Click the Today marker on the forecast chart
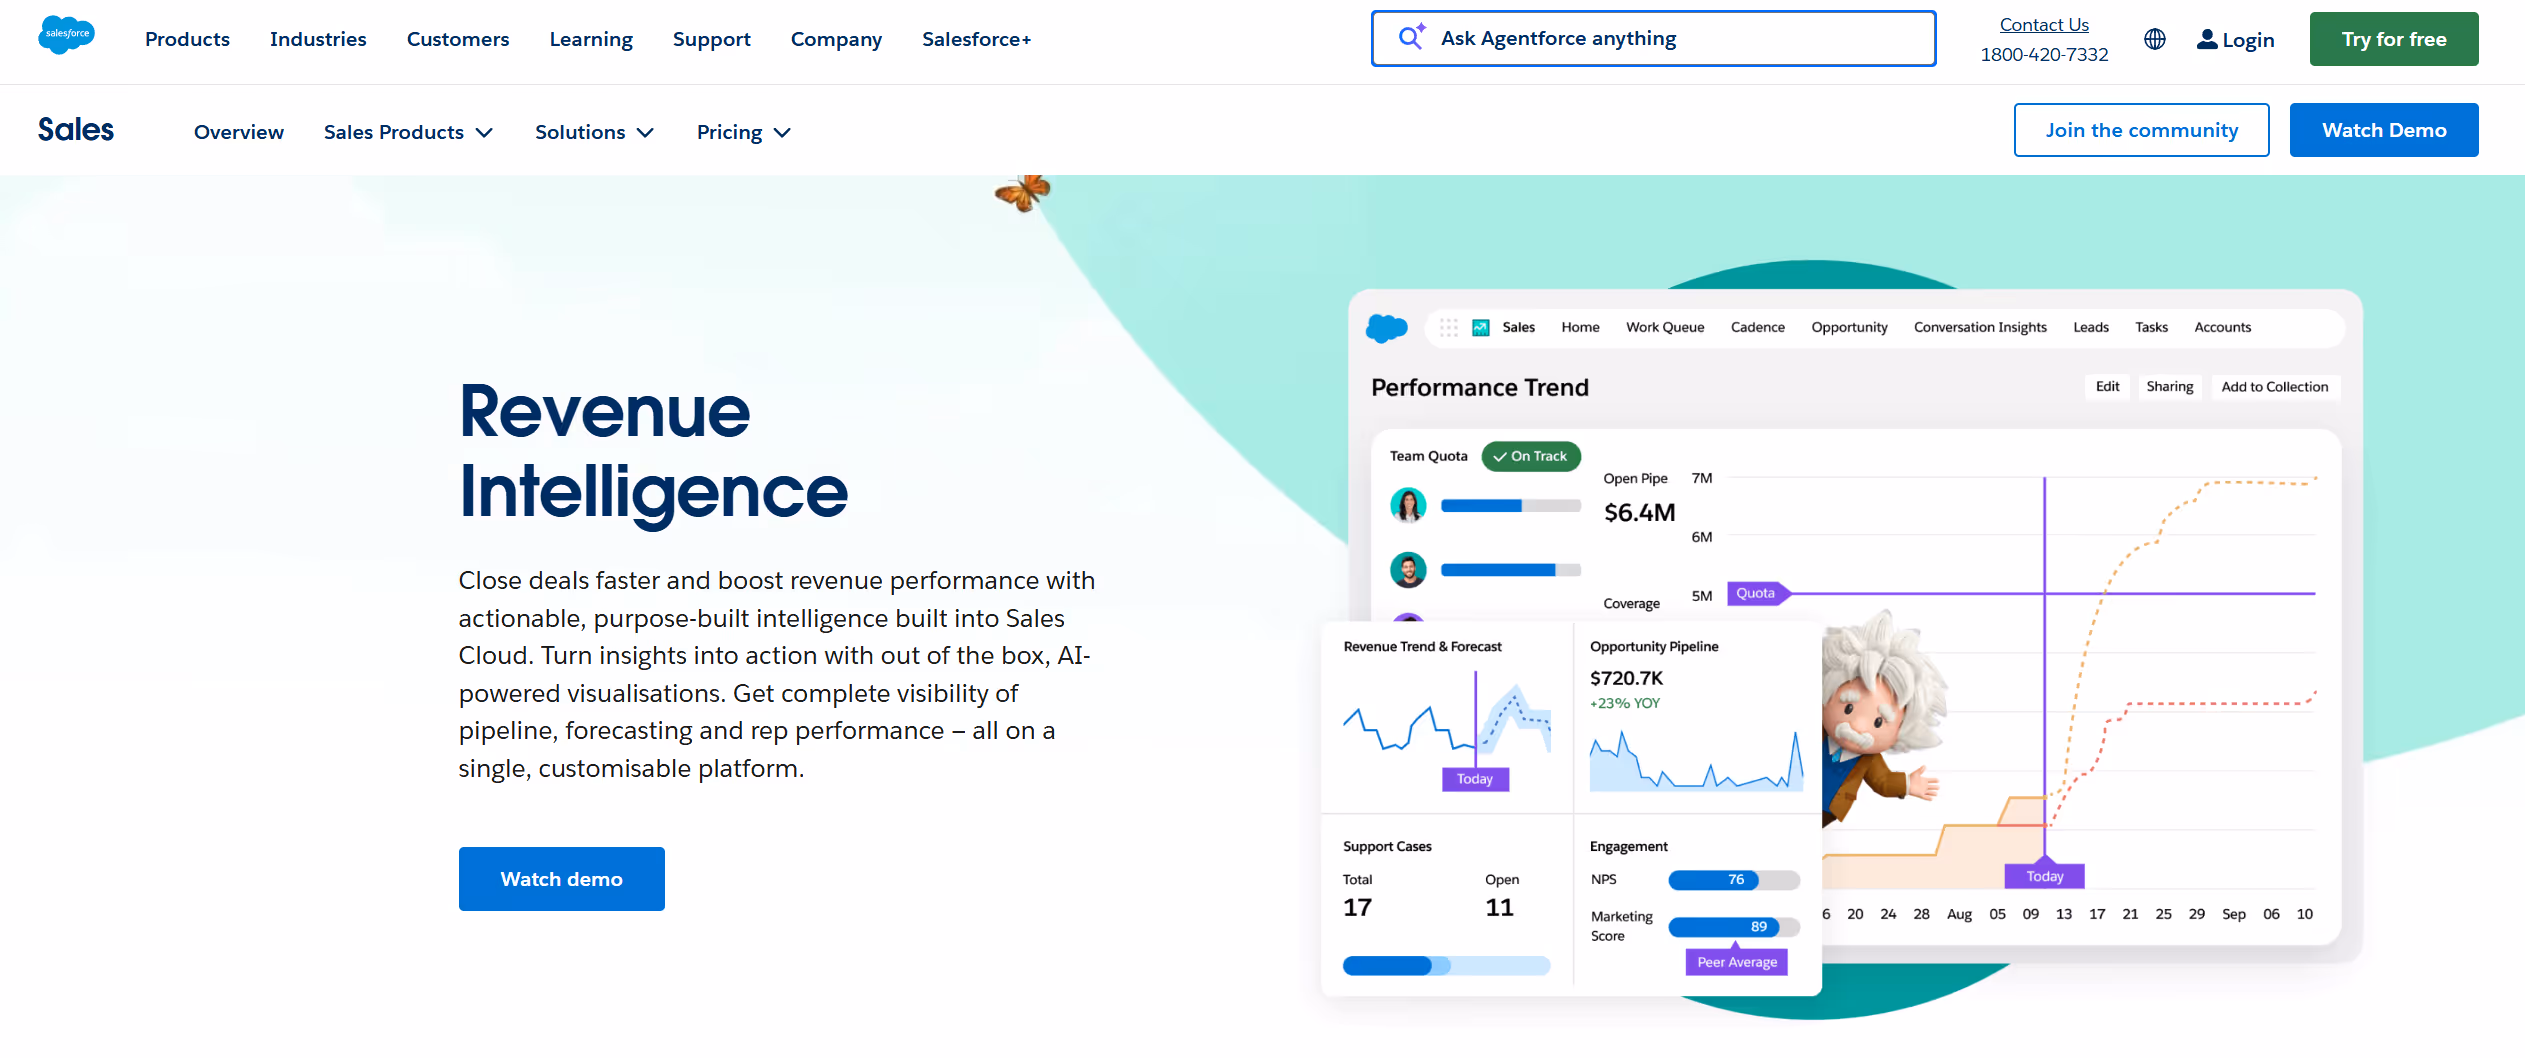The height and width of the screenshot is (1058, 2525). [1475, 778]
